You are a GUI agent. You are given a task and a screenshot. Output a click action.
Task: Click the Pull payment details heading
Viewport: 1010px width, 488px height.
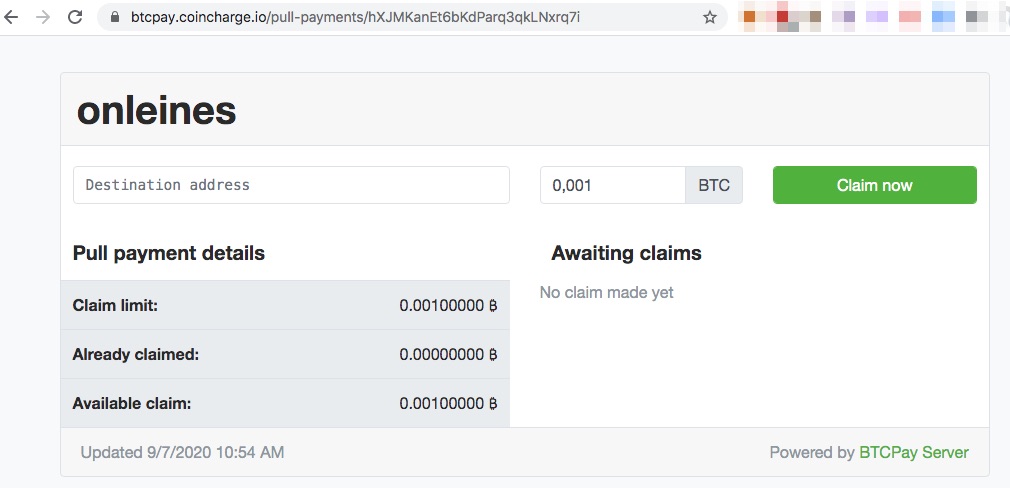169,253
